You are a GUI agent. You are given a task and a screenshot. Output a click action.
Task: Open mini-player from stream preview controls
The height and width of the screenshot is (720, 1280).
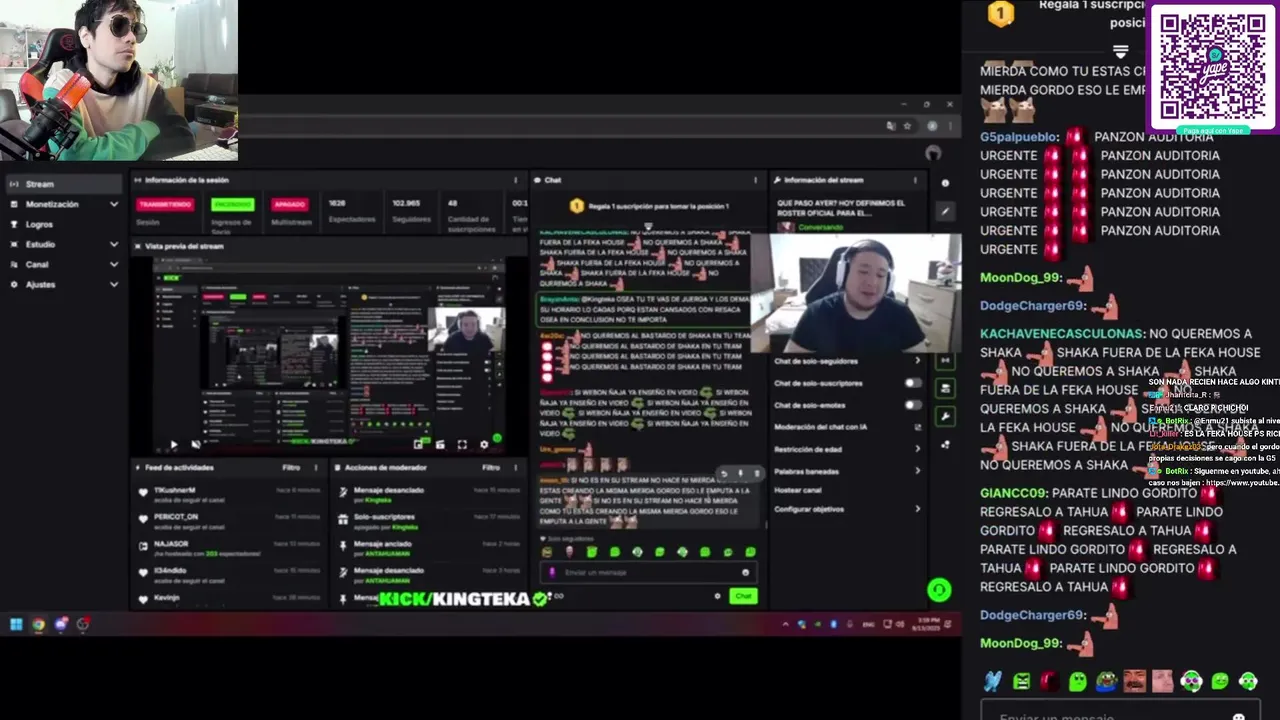click(x=419, y=444)
